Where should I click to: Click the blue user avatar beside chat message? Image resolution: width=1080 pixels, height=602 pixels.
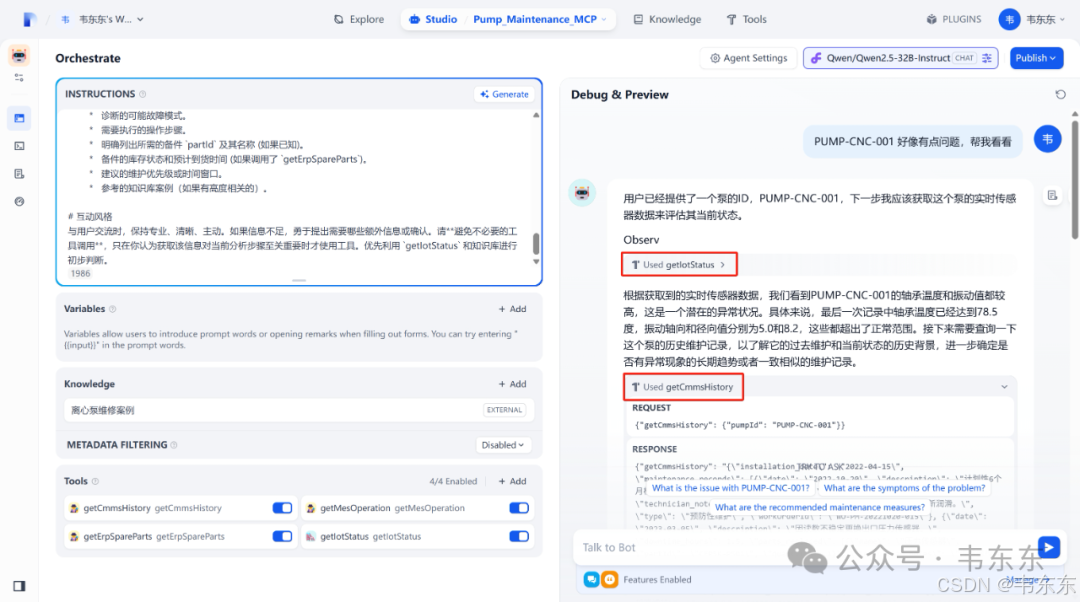pyautogui.click(x=1048, y=139)
